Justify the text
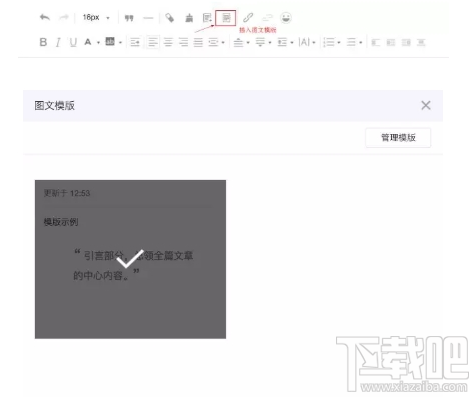The width and height of the screenshot is (476, 397). click(x=198, y=42)
